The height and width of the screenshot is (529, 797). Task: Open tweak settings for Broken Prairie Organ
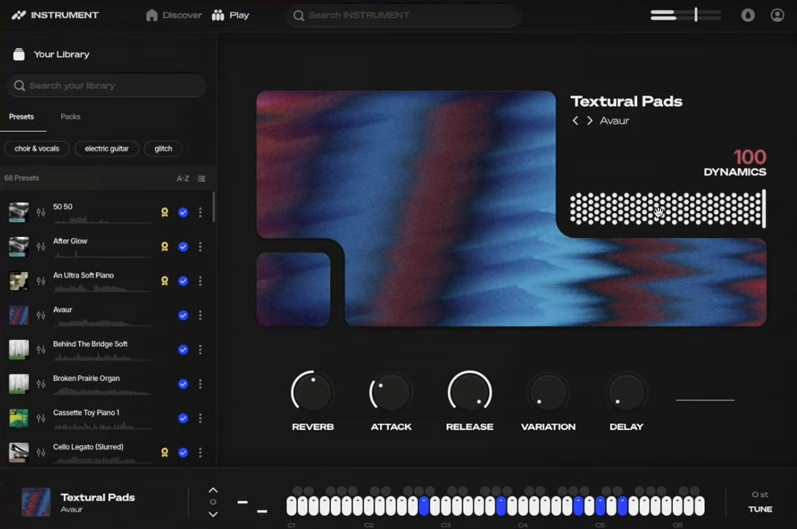(41, 384)
